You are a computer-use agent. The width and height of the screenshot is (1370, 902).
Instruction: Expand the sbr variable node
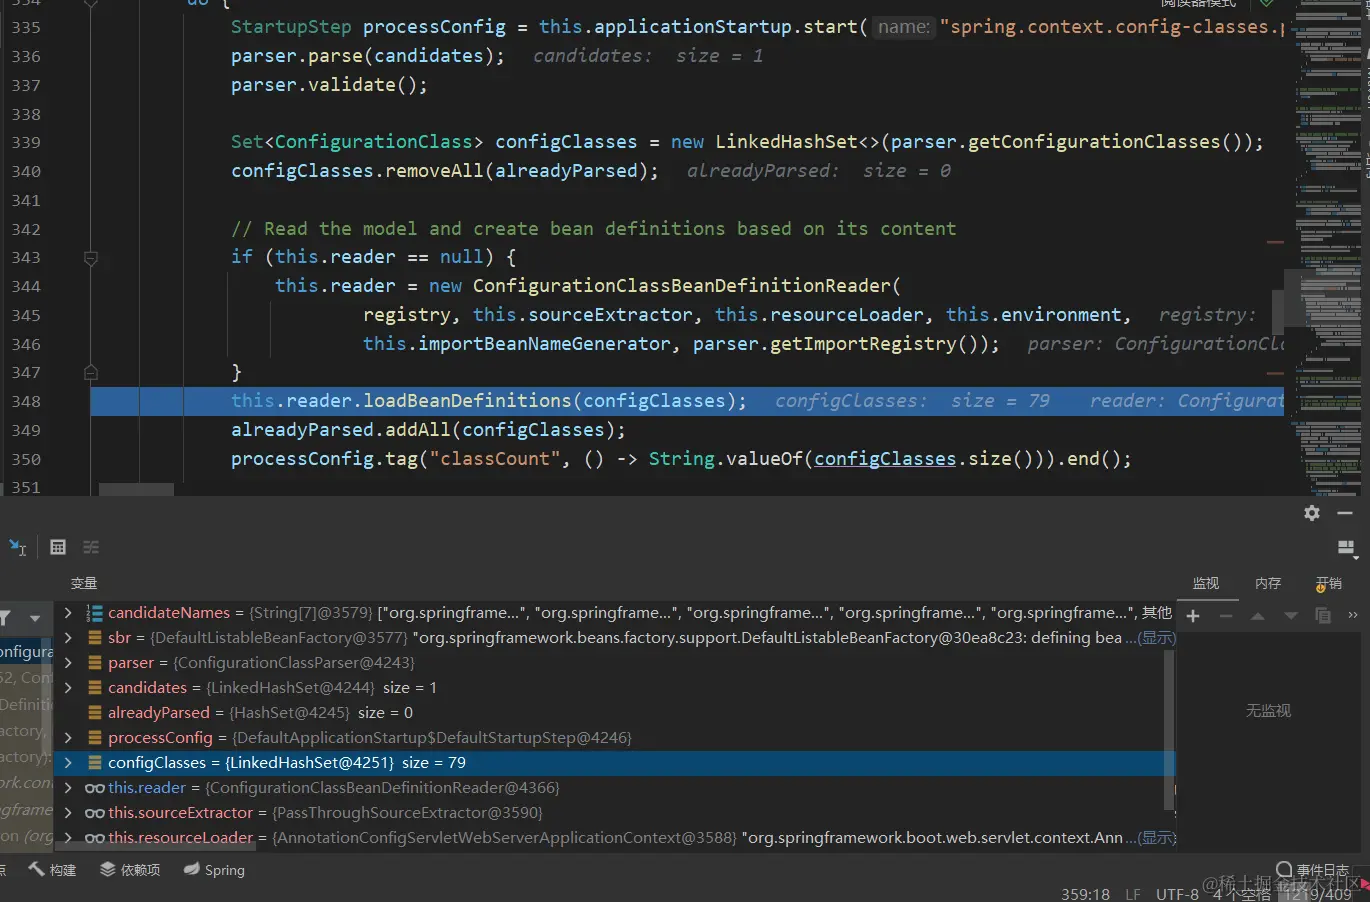(68, 638)
